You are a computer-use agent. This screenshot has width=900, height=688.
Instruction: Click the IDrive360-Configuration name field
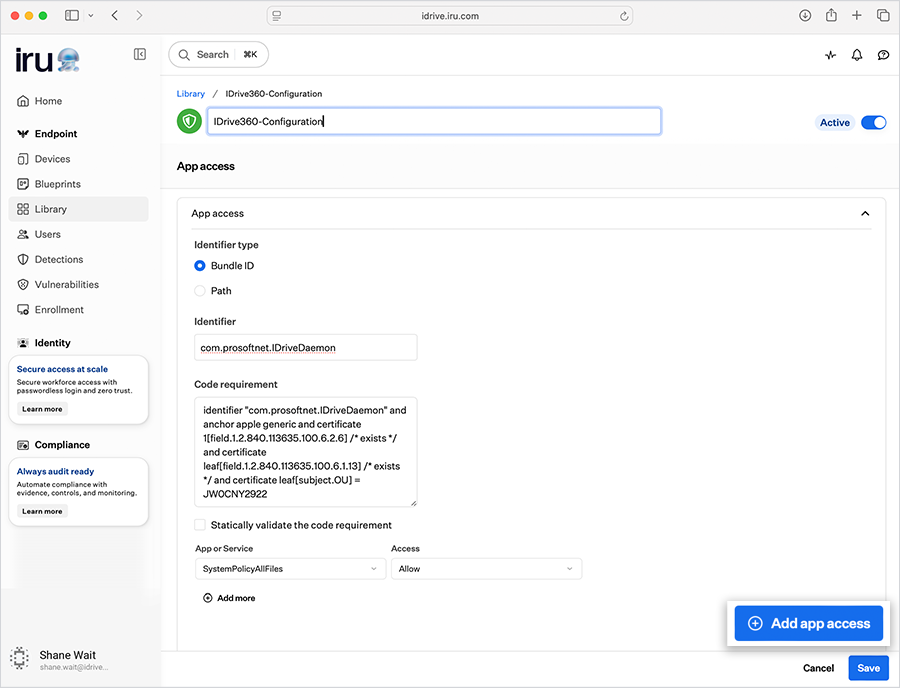pos(434,121)
